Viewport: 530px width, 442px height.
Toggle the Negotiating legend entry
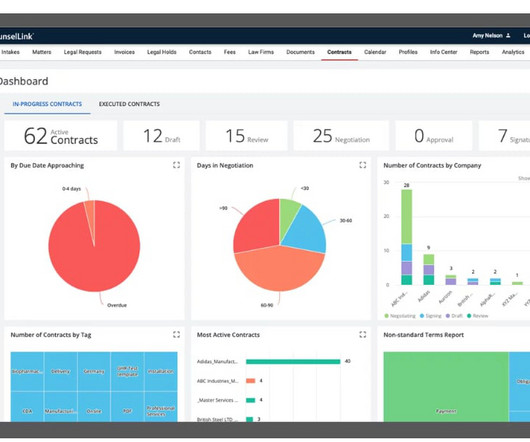pyautogui.click(x=400, y=316)
